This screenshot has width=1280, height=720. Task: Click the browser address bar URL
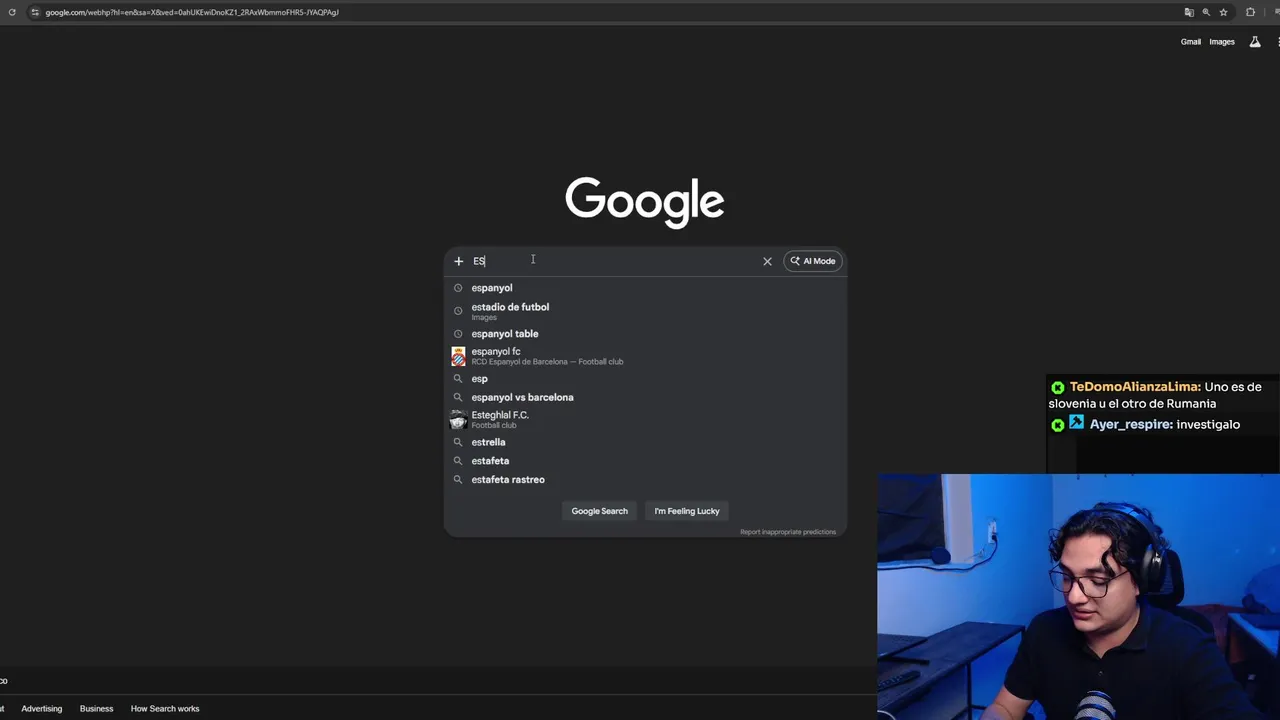coord(192,12)
